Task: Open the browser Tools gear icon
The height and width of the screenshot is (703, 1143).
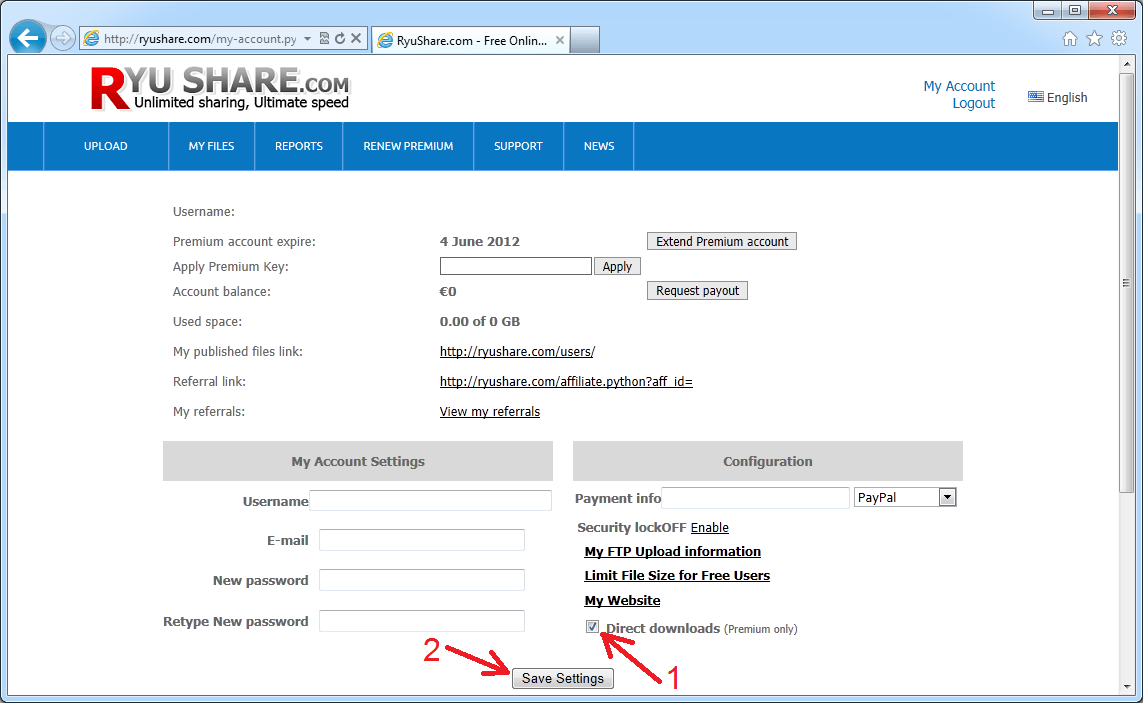Action: pos(1119,39)
